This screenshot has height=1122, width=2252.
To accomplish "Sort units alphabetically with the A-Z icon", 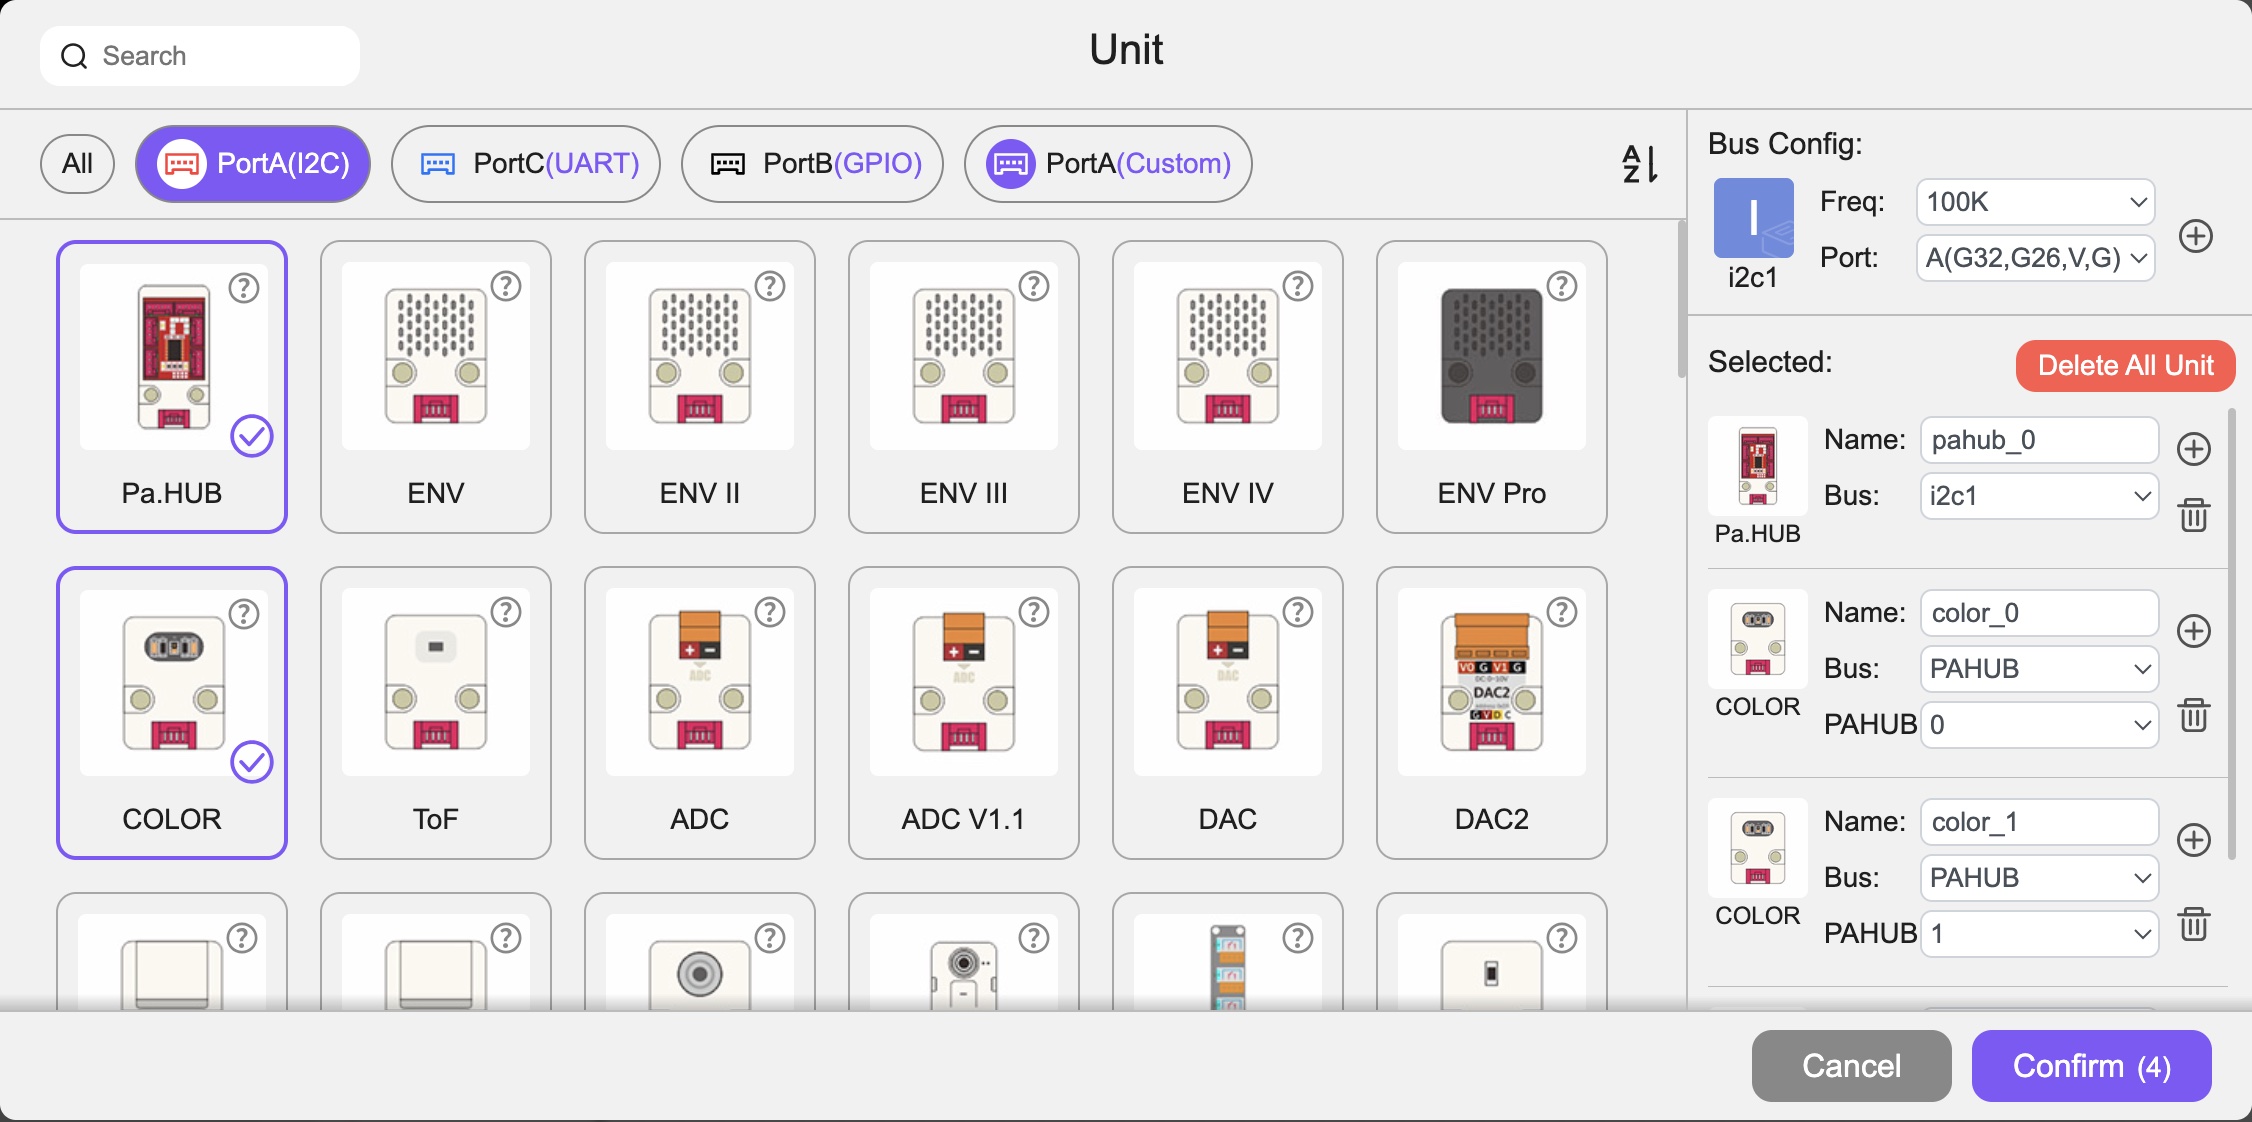I will tap(1639, 164).
